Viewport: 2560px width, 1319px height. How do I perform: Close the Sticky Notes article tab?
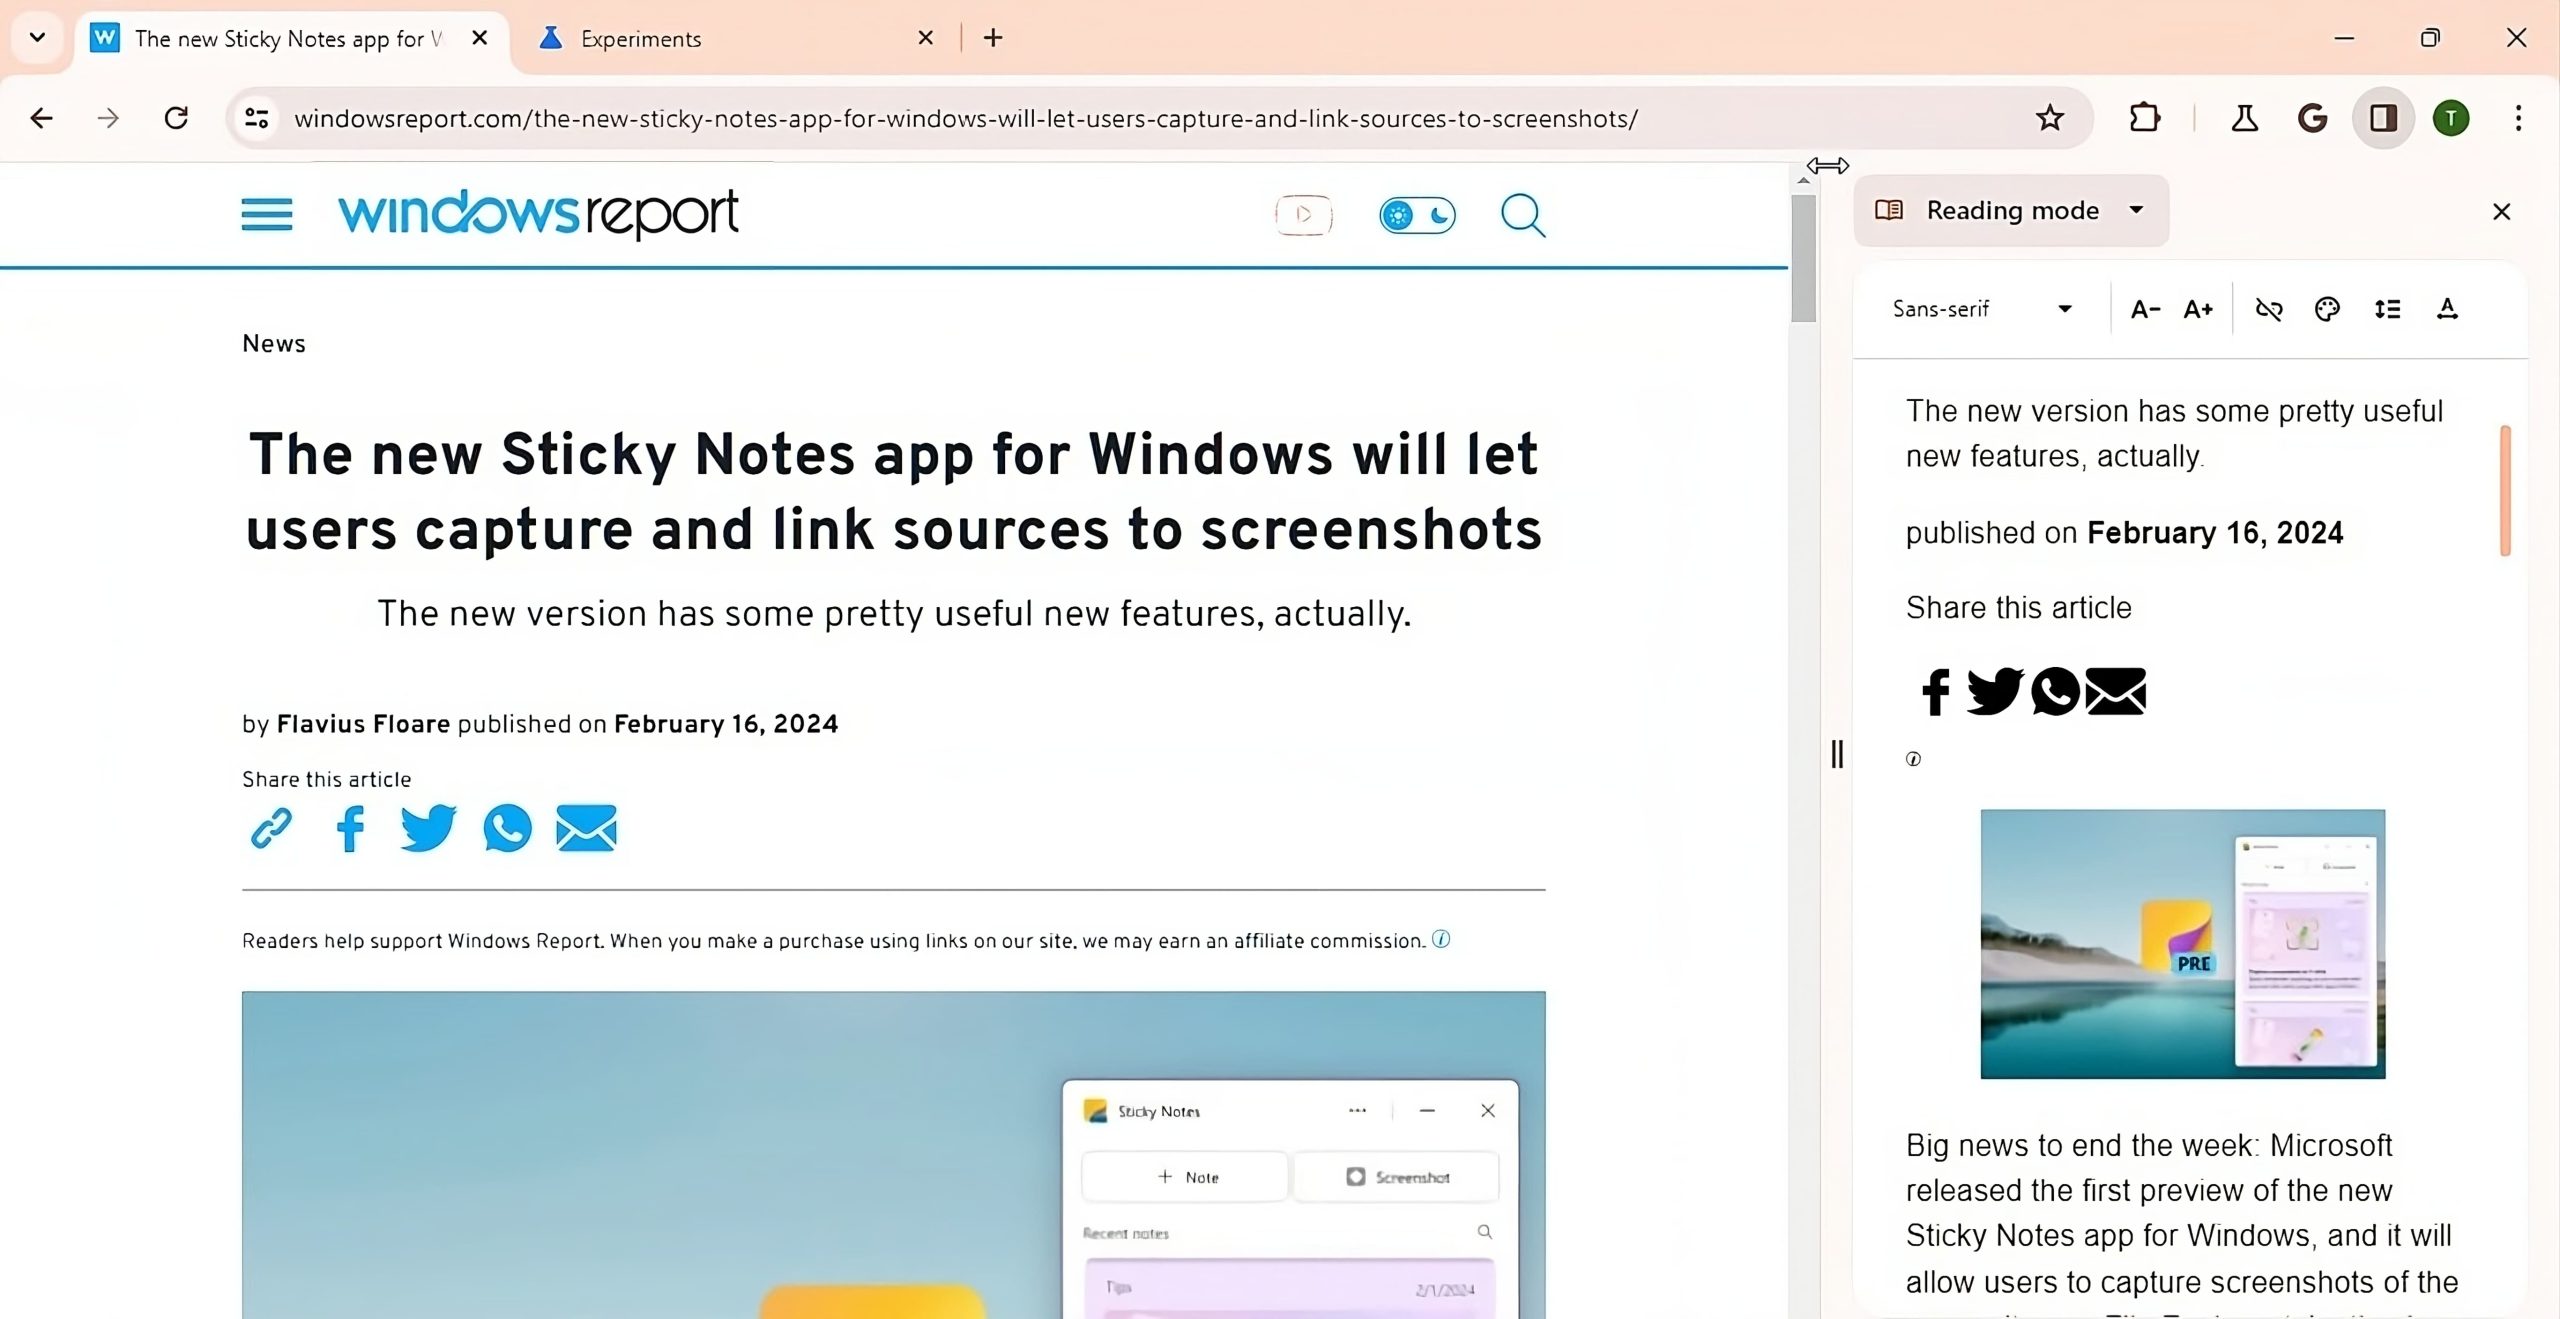[480, 38]
